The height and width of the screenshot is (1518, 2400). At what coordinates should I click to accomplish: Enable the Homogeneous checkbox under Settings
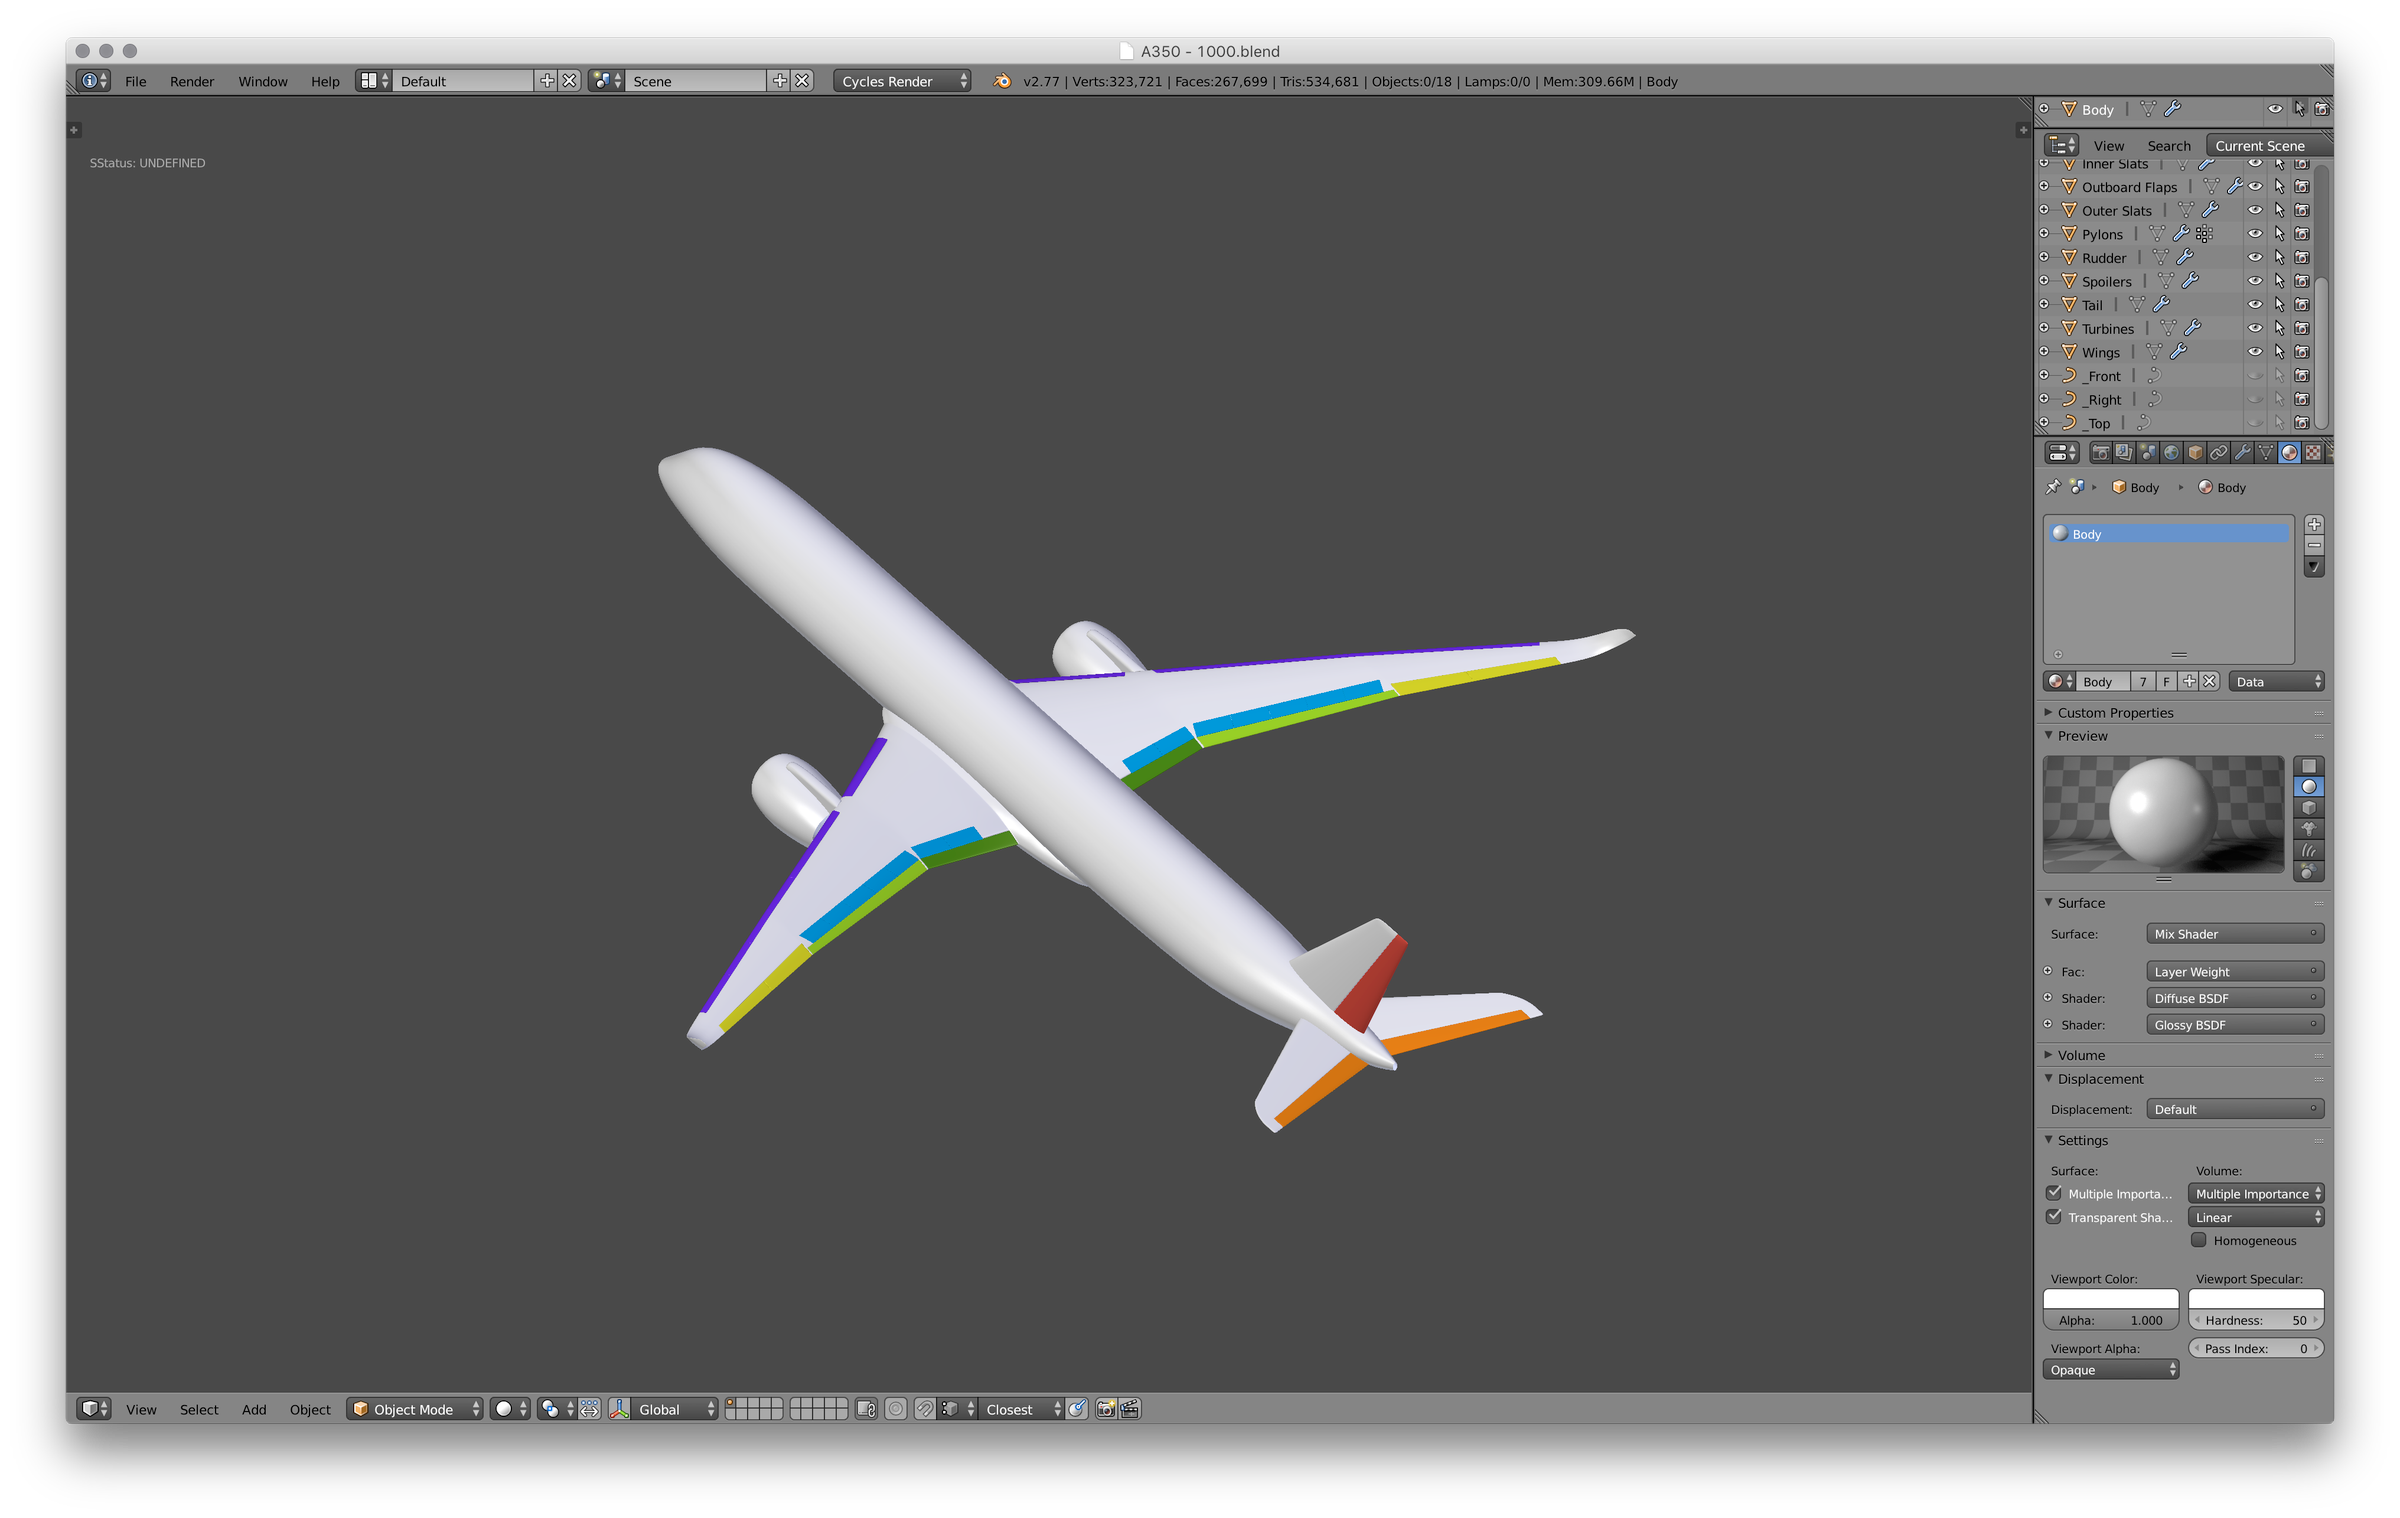2200,1240
